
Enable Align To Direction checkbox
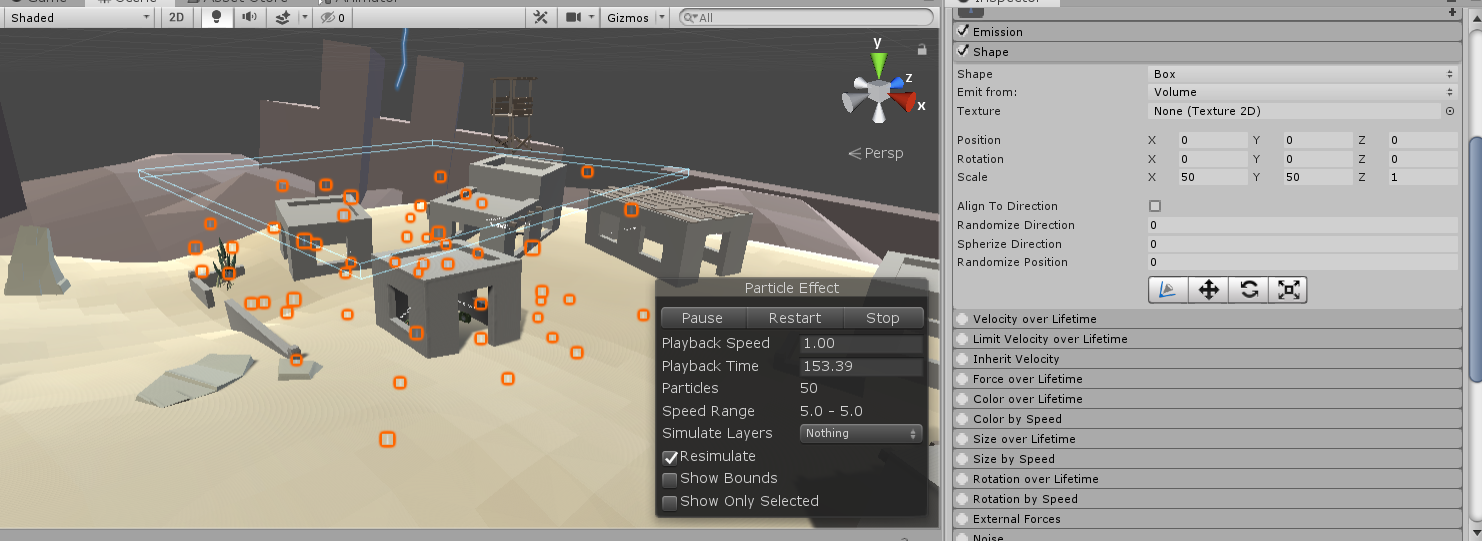[1155, 206]
